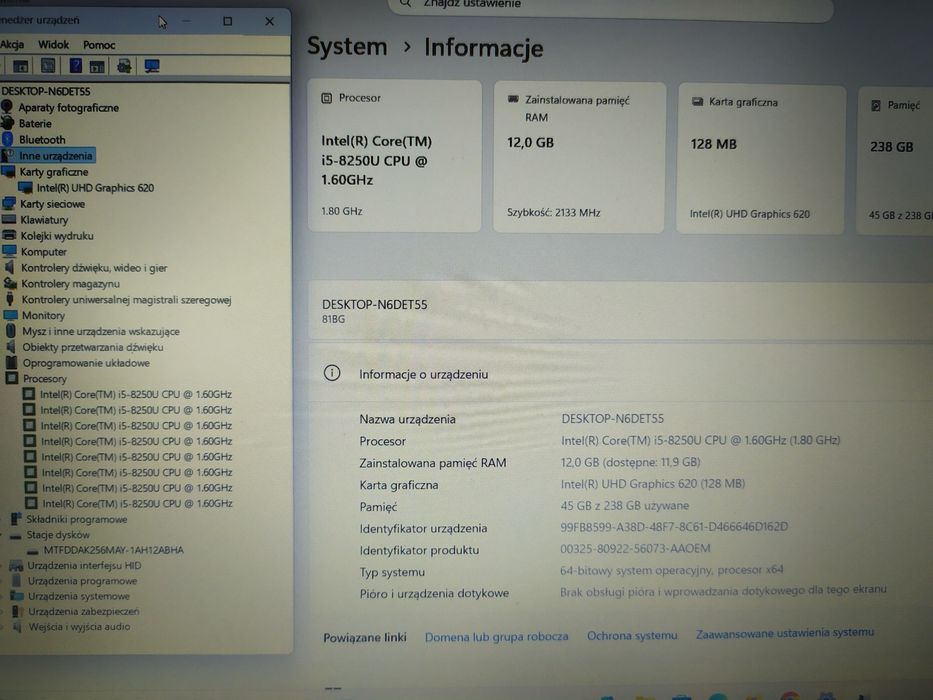This screenshot has height=700, width=933.
Task: Click the 81BG model label
Action: 333,319
